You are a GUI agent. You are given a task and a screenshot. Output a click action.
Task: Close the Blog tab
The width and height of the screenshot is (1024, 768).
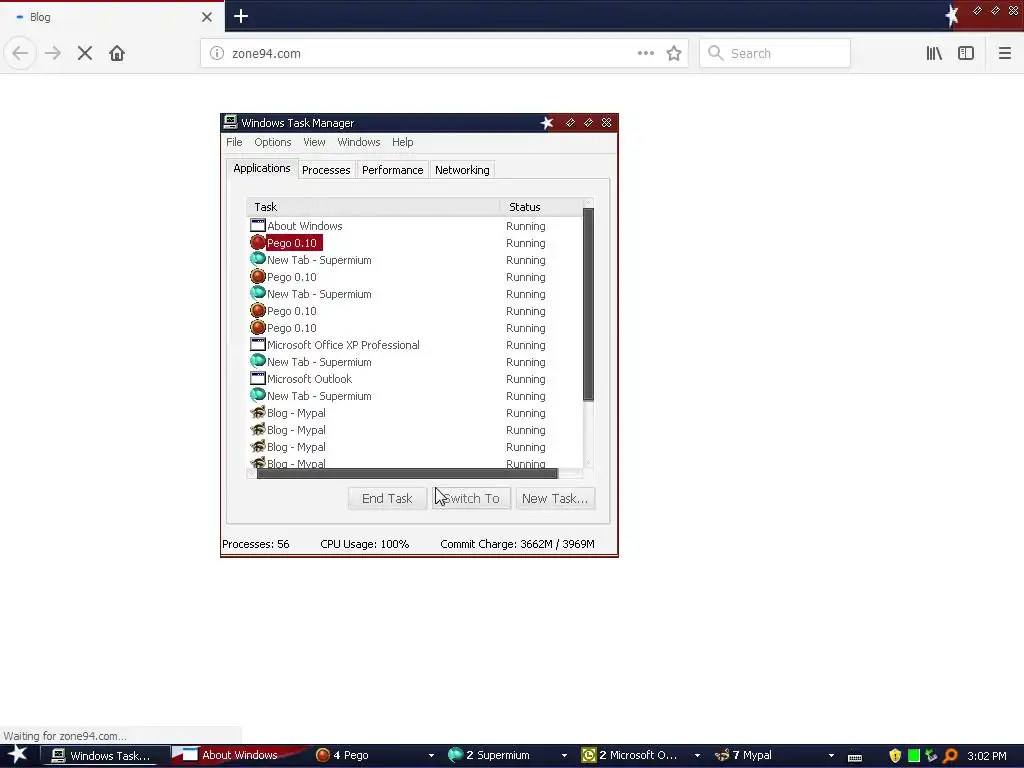[207, 17]
